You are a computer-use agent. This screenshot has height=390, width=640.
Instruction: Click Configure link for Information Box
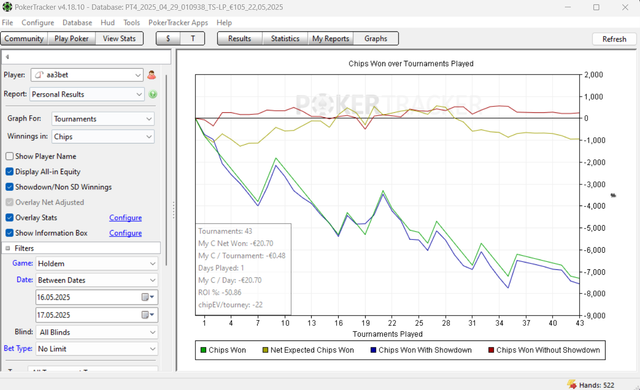pos(125,233)
